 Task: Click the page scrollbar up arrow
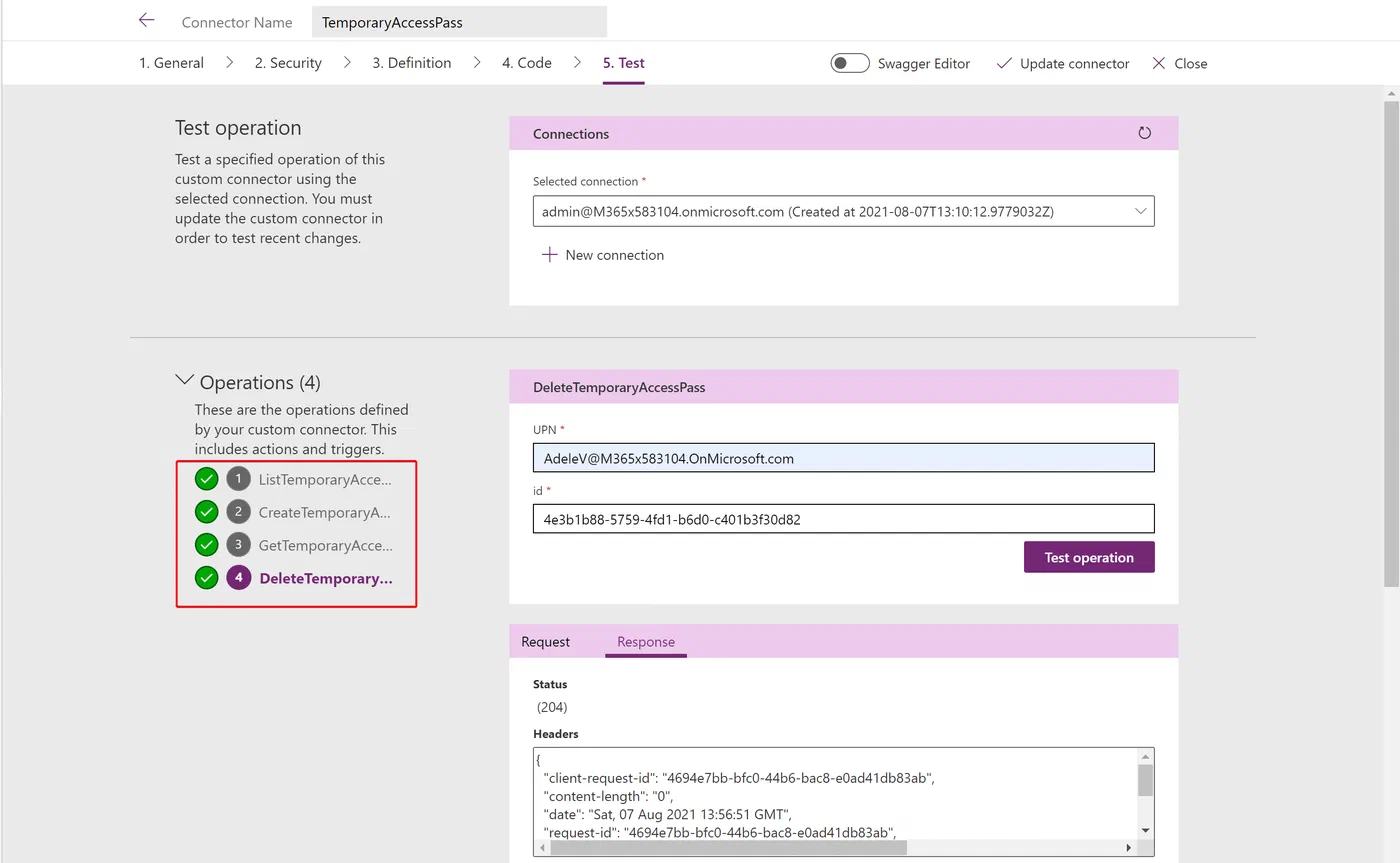[x=1391, y=93]
